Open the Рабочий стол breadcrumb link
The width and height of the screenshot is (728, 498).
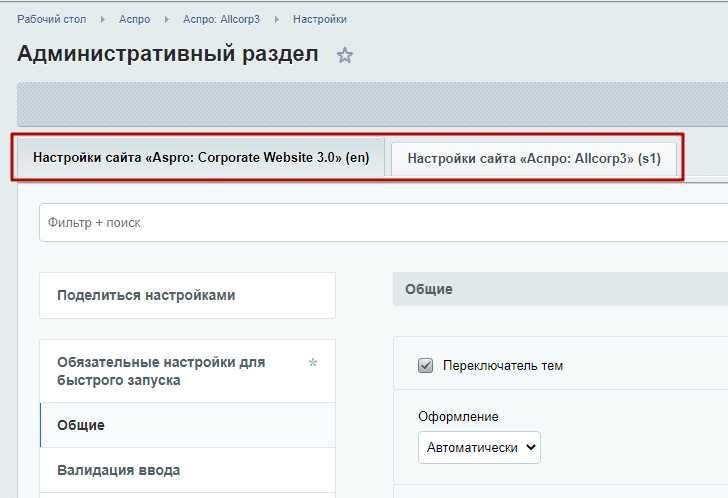coord(52,19)
